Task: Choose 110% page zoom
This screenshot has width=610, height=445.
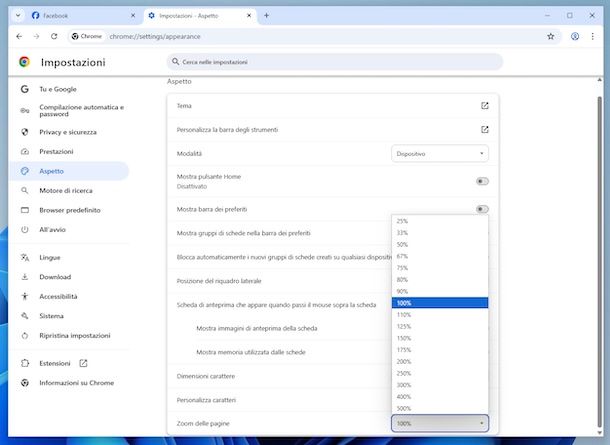Action: pyautogui.click(x=440, y=314)
